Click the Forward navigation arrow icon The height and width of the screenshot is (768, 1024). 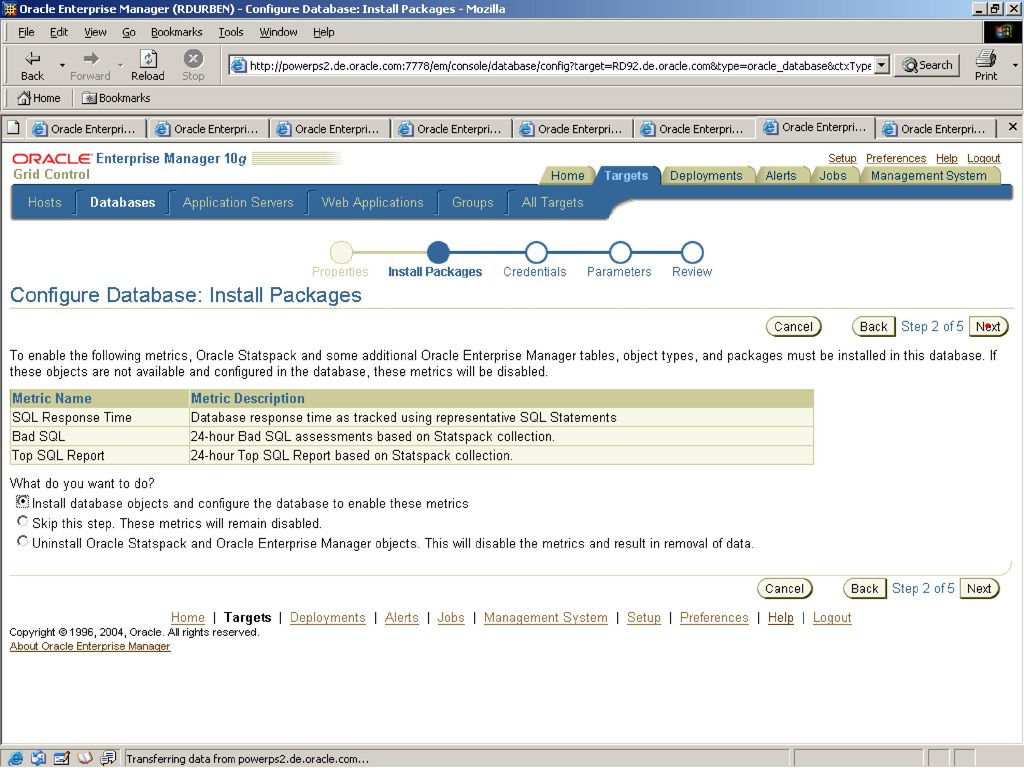tap(91, 59)
